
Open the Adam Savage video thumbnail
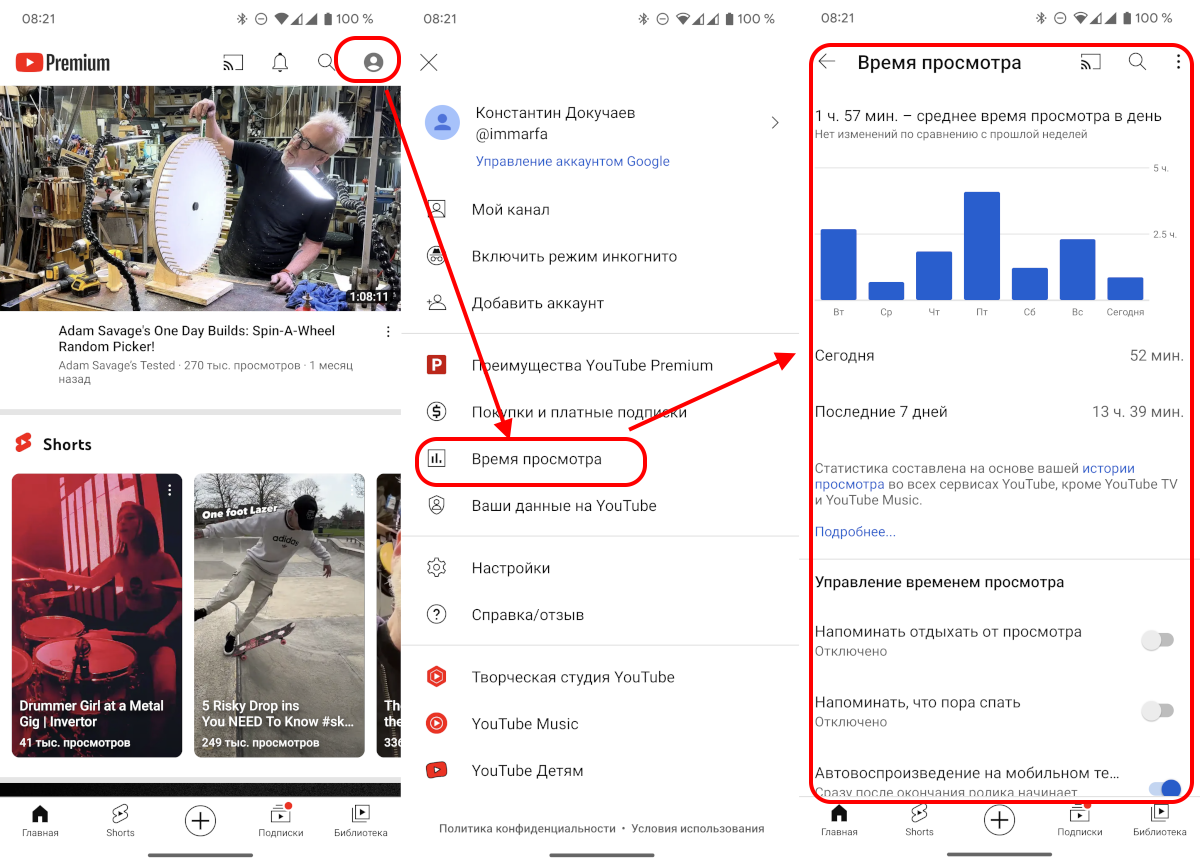click(200, 198)
